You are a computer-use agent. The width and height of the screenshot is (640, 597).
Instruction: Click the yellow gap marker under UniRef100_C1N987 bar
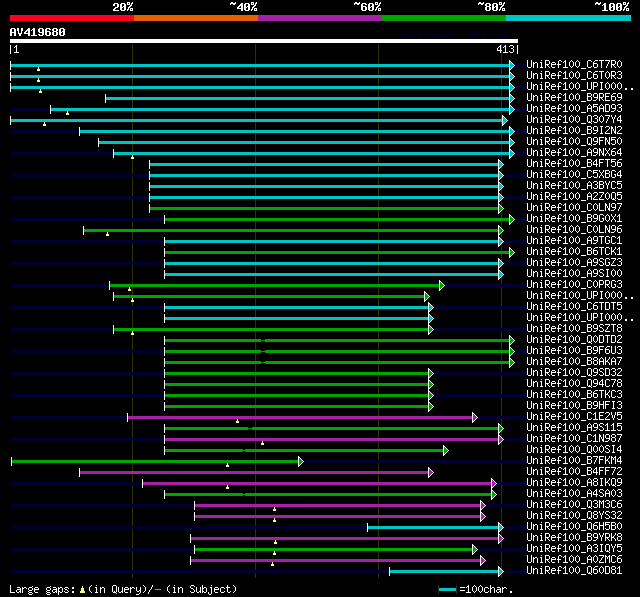[x=262, y=443]
